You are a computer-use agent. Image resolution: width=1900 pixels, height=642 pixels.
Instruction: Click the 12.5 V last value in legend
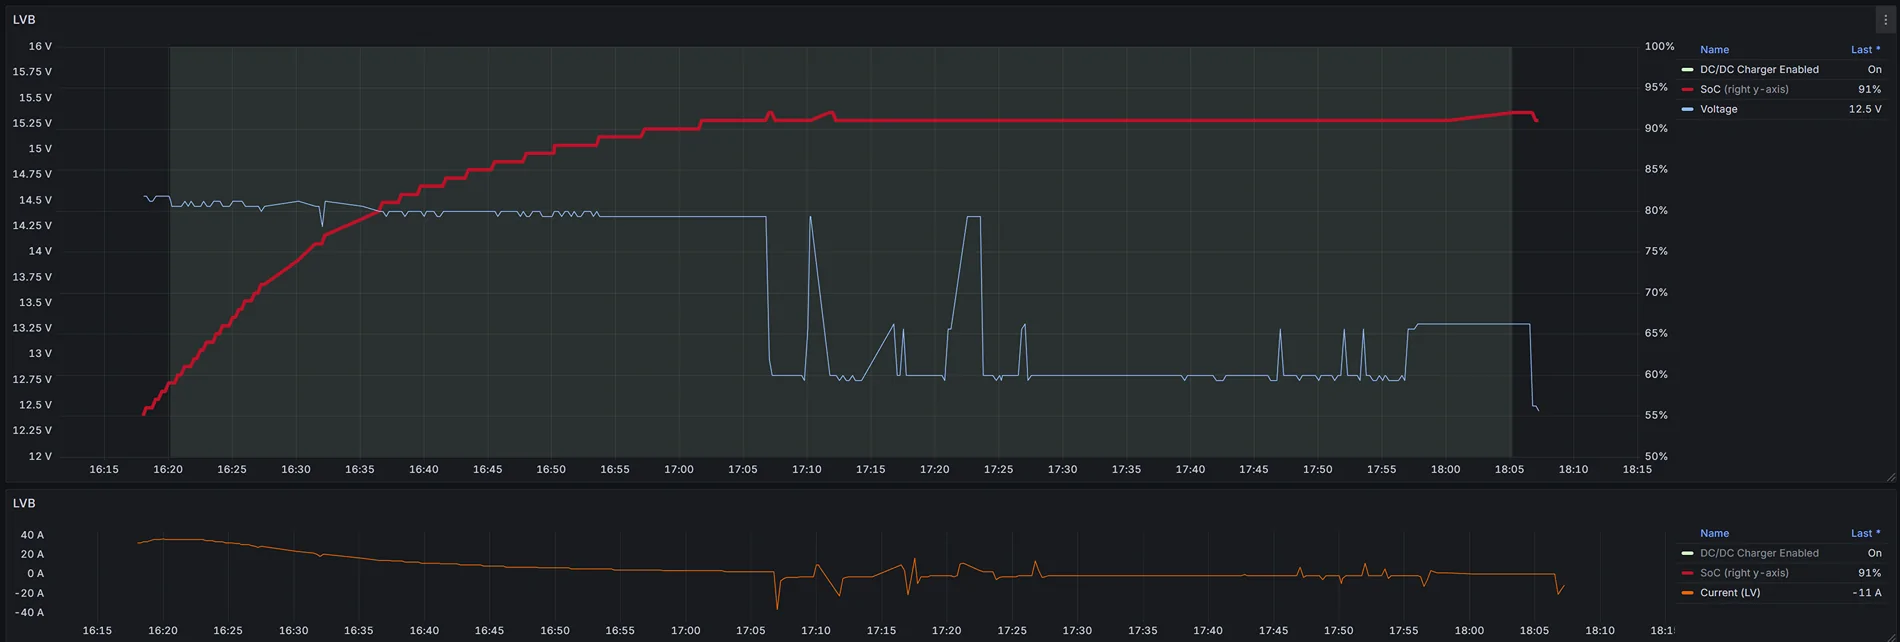(x=1864, y=109)
